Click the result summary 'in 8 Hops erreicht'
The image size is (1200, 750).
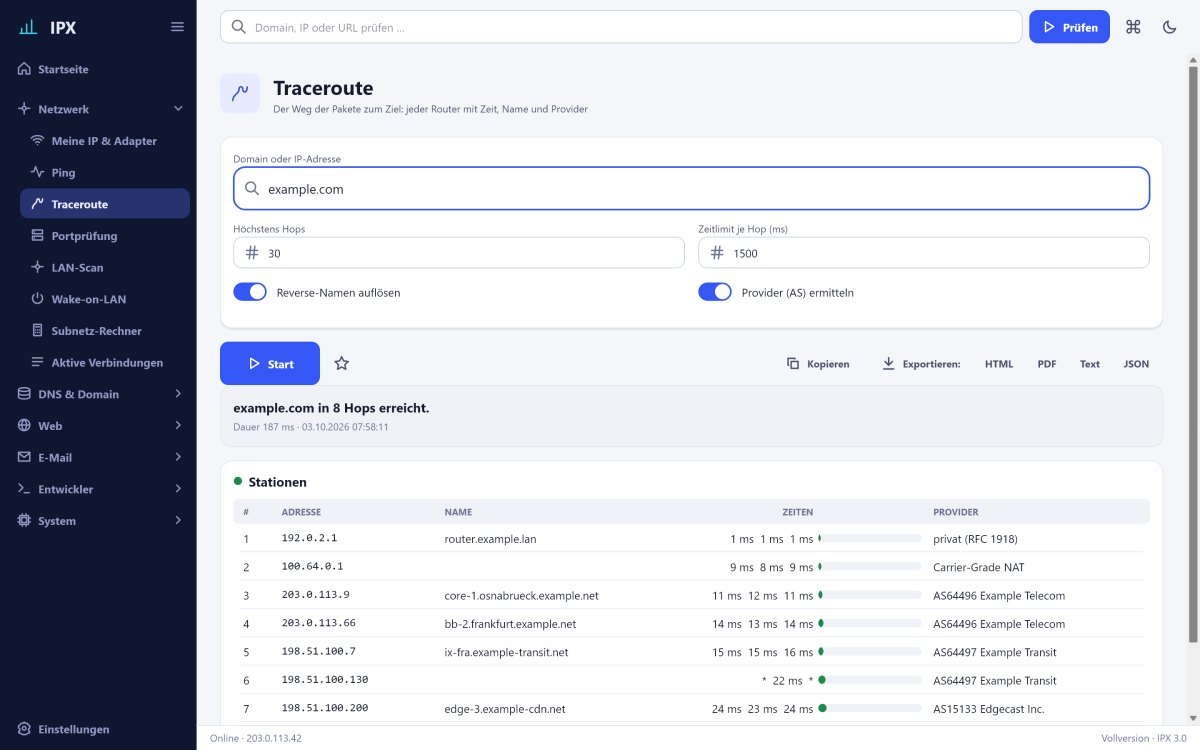pyautogui.click(x=331, y=408)
